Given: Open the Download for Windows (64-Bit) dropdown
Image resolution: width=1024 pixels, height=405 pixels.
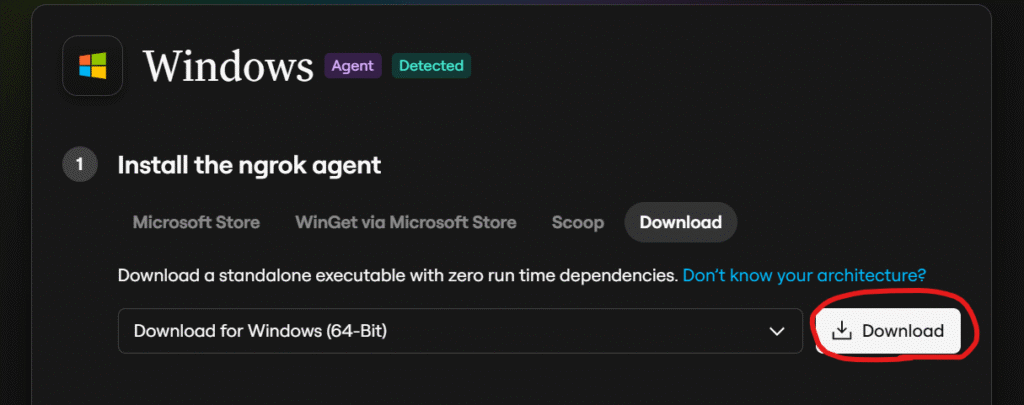Looking at the screenshot, I should pos(460,331).
